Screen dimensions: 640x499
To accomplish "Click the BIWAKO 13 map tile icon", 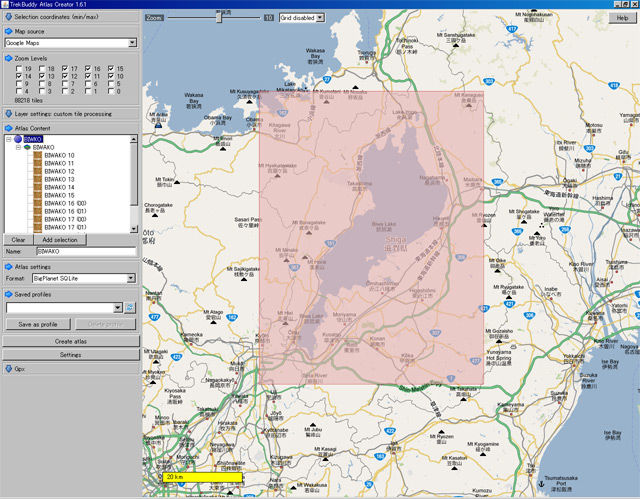I will coord(38,179).
